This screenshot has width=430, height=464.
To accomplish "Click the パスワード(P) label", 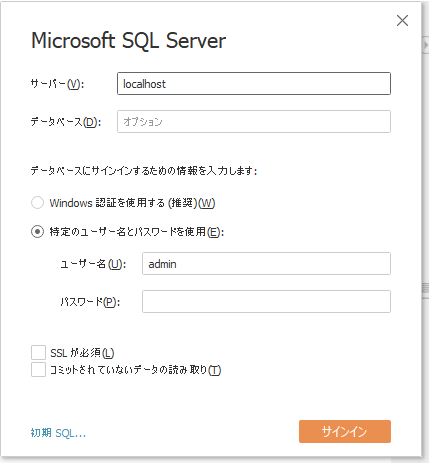I will click(x=90, y=302).
